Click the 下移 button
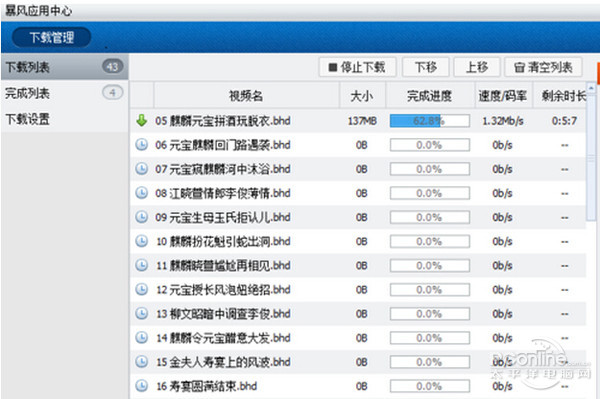Image resolution: width=600 pixels, height=399 pixels. (426, 67)
